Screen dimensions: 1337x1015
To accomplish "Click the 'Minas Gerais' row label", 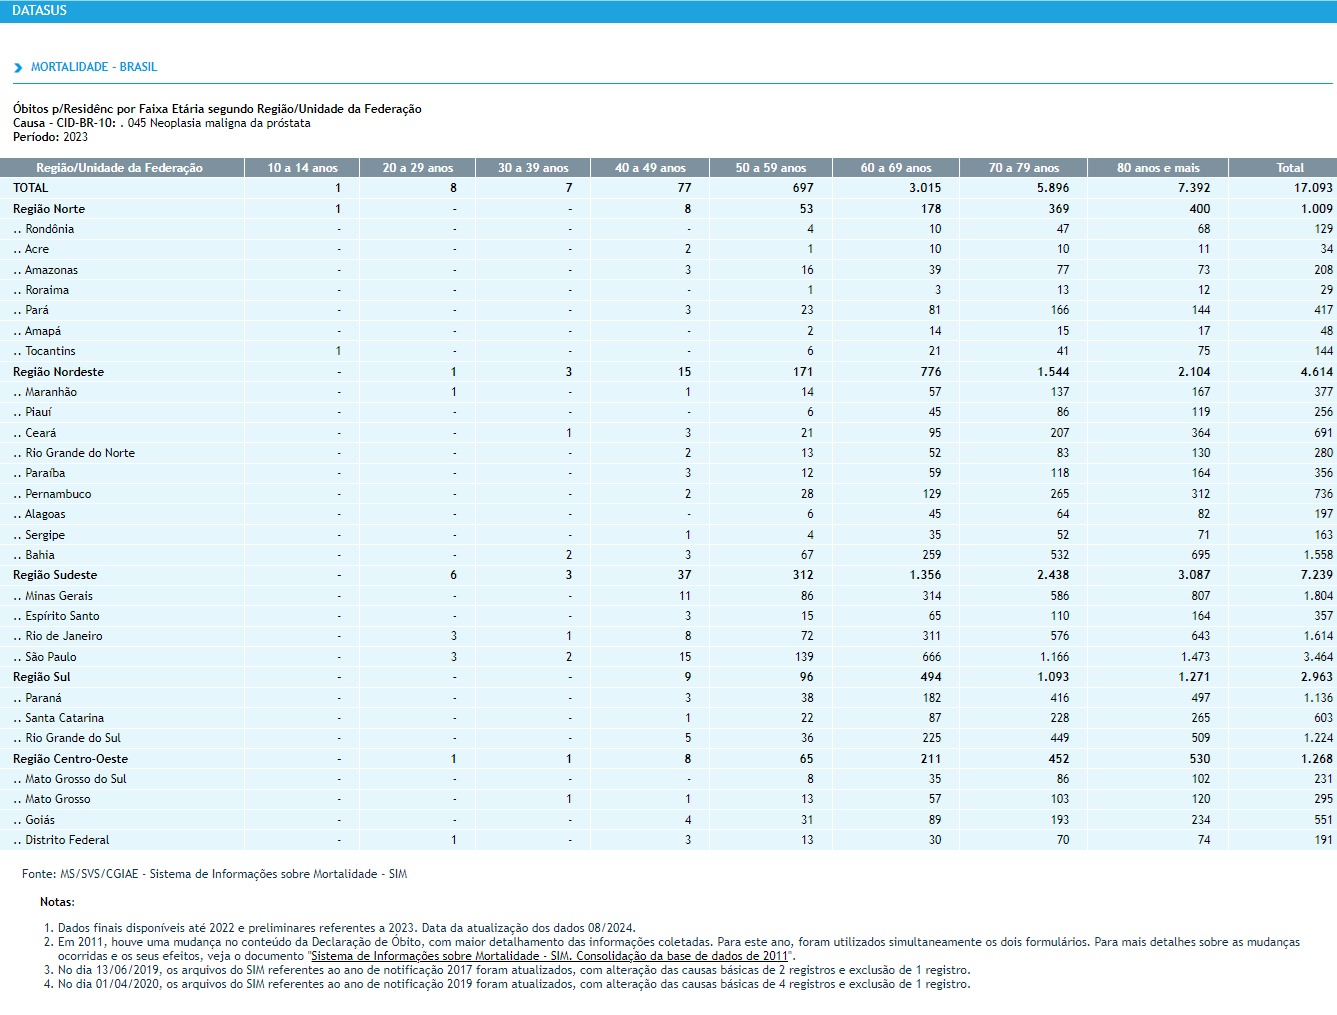I will click(x=58, y=596).
